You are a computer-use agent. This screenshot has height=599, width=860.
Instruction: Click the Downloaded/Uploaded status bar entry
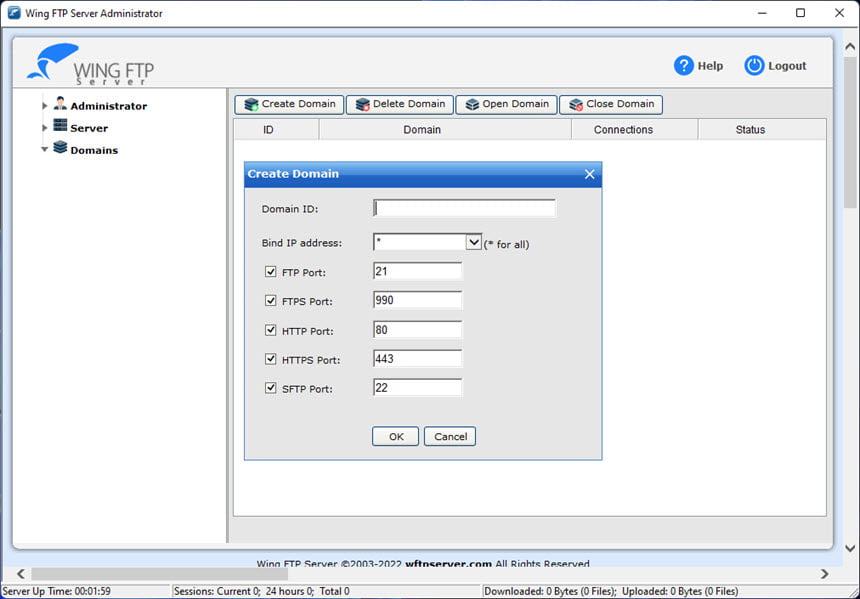611,592
